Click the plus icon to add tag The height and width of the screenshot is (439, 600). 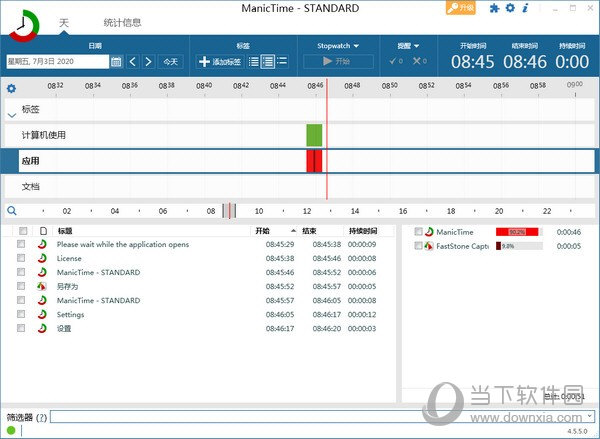tap(204, 62)
